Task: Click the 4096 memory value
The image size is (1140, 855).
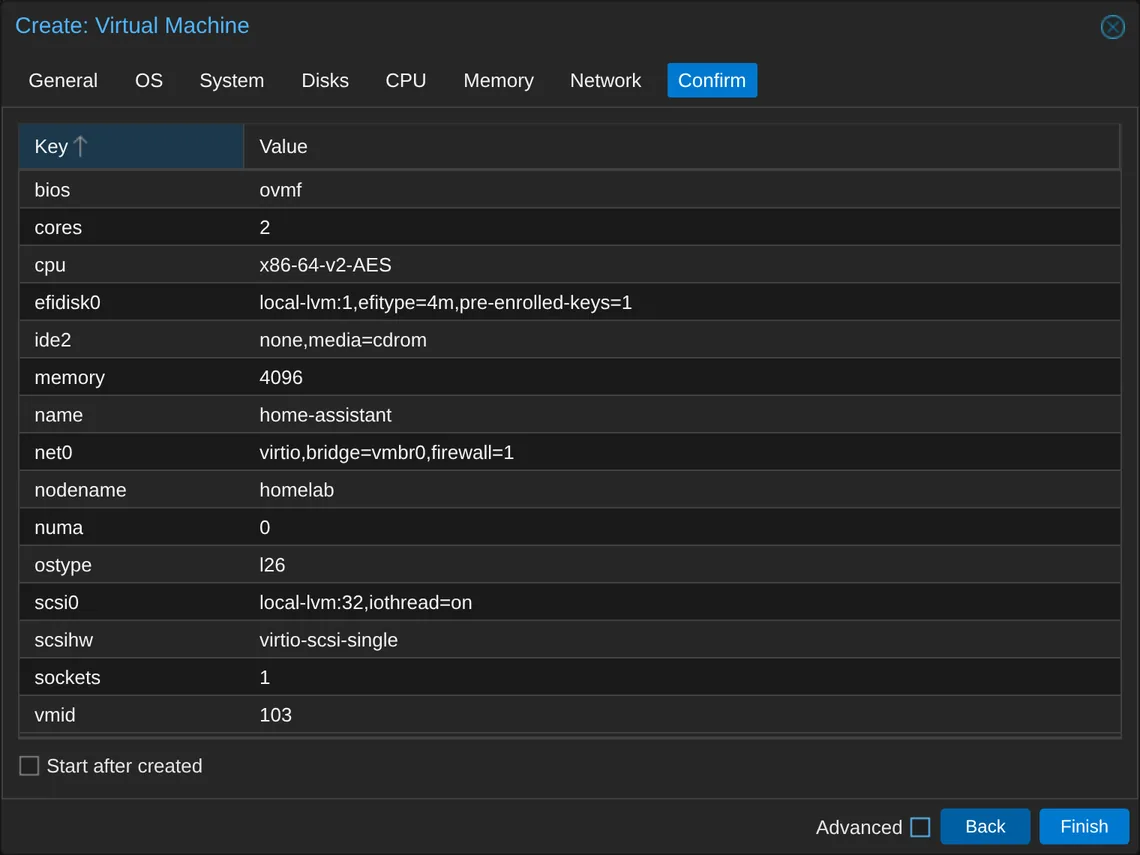Action: 681,377
